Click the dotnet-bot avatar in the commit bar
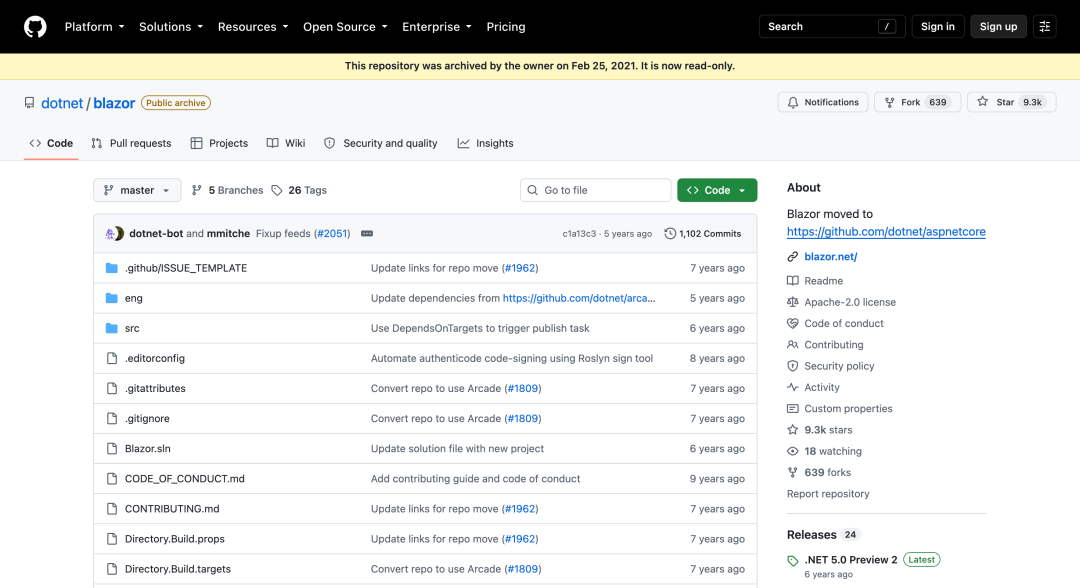1080x588 pixels. [x=111, y=233]
